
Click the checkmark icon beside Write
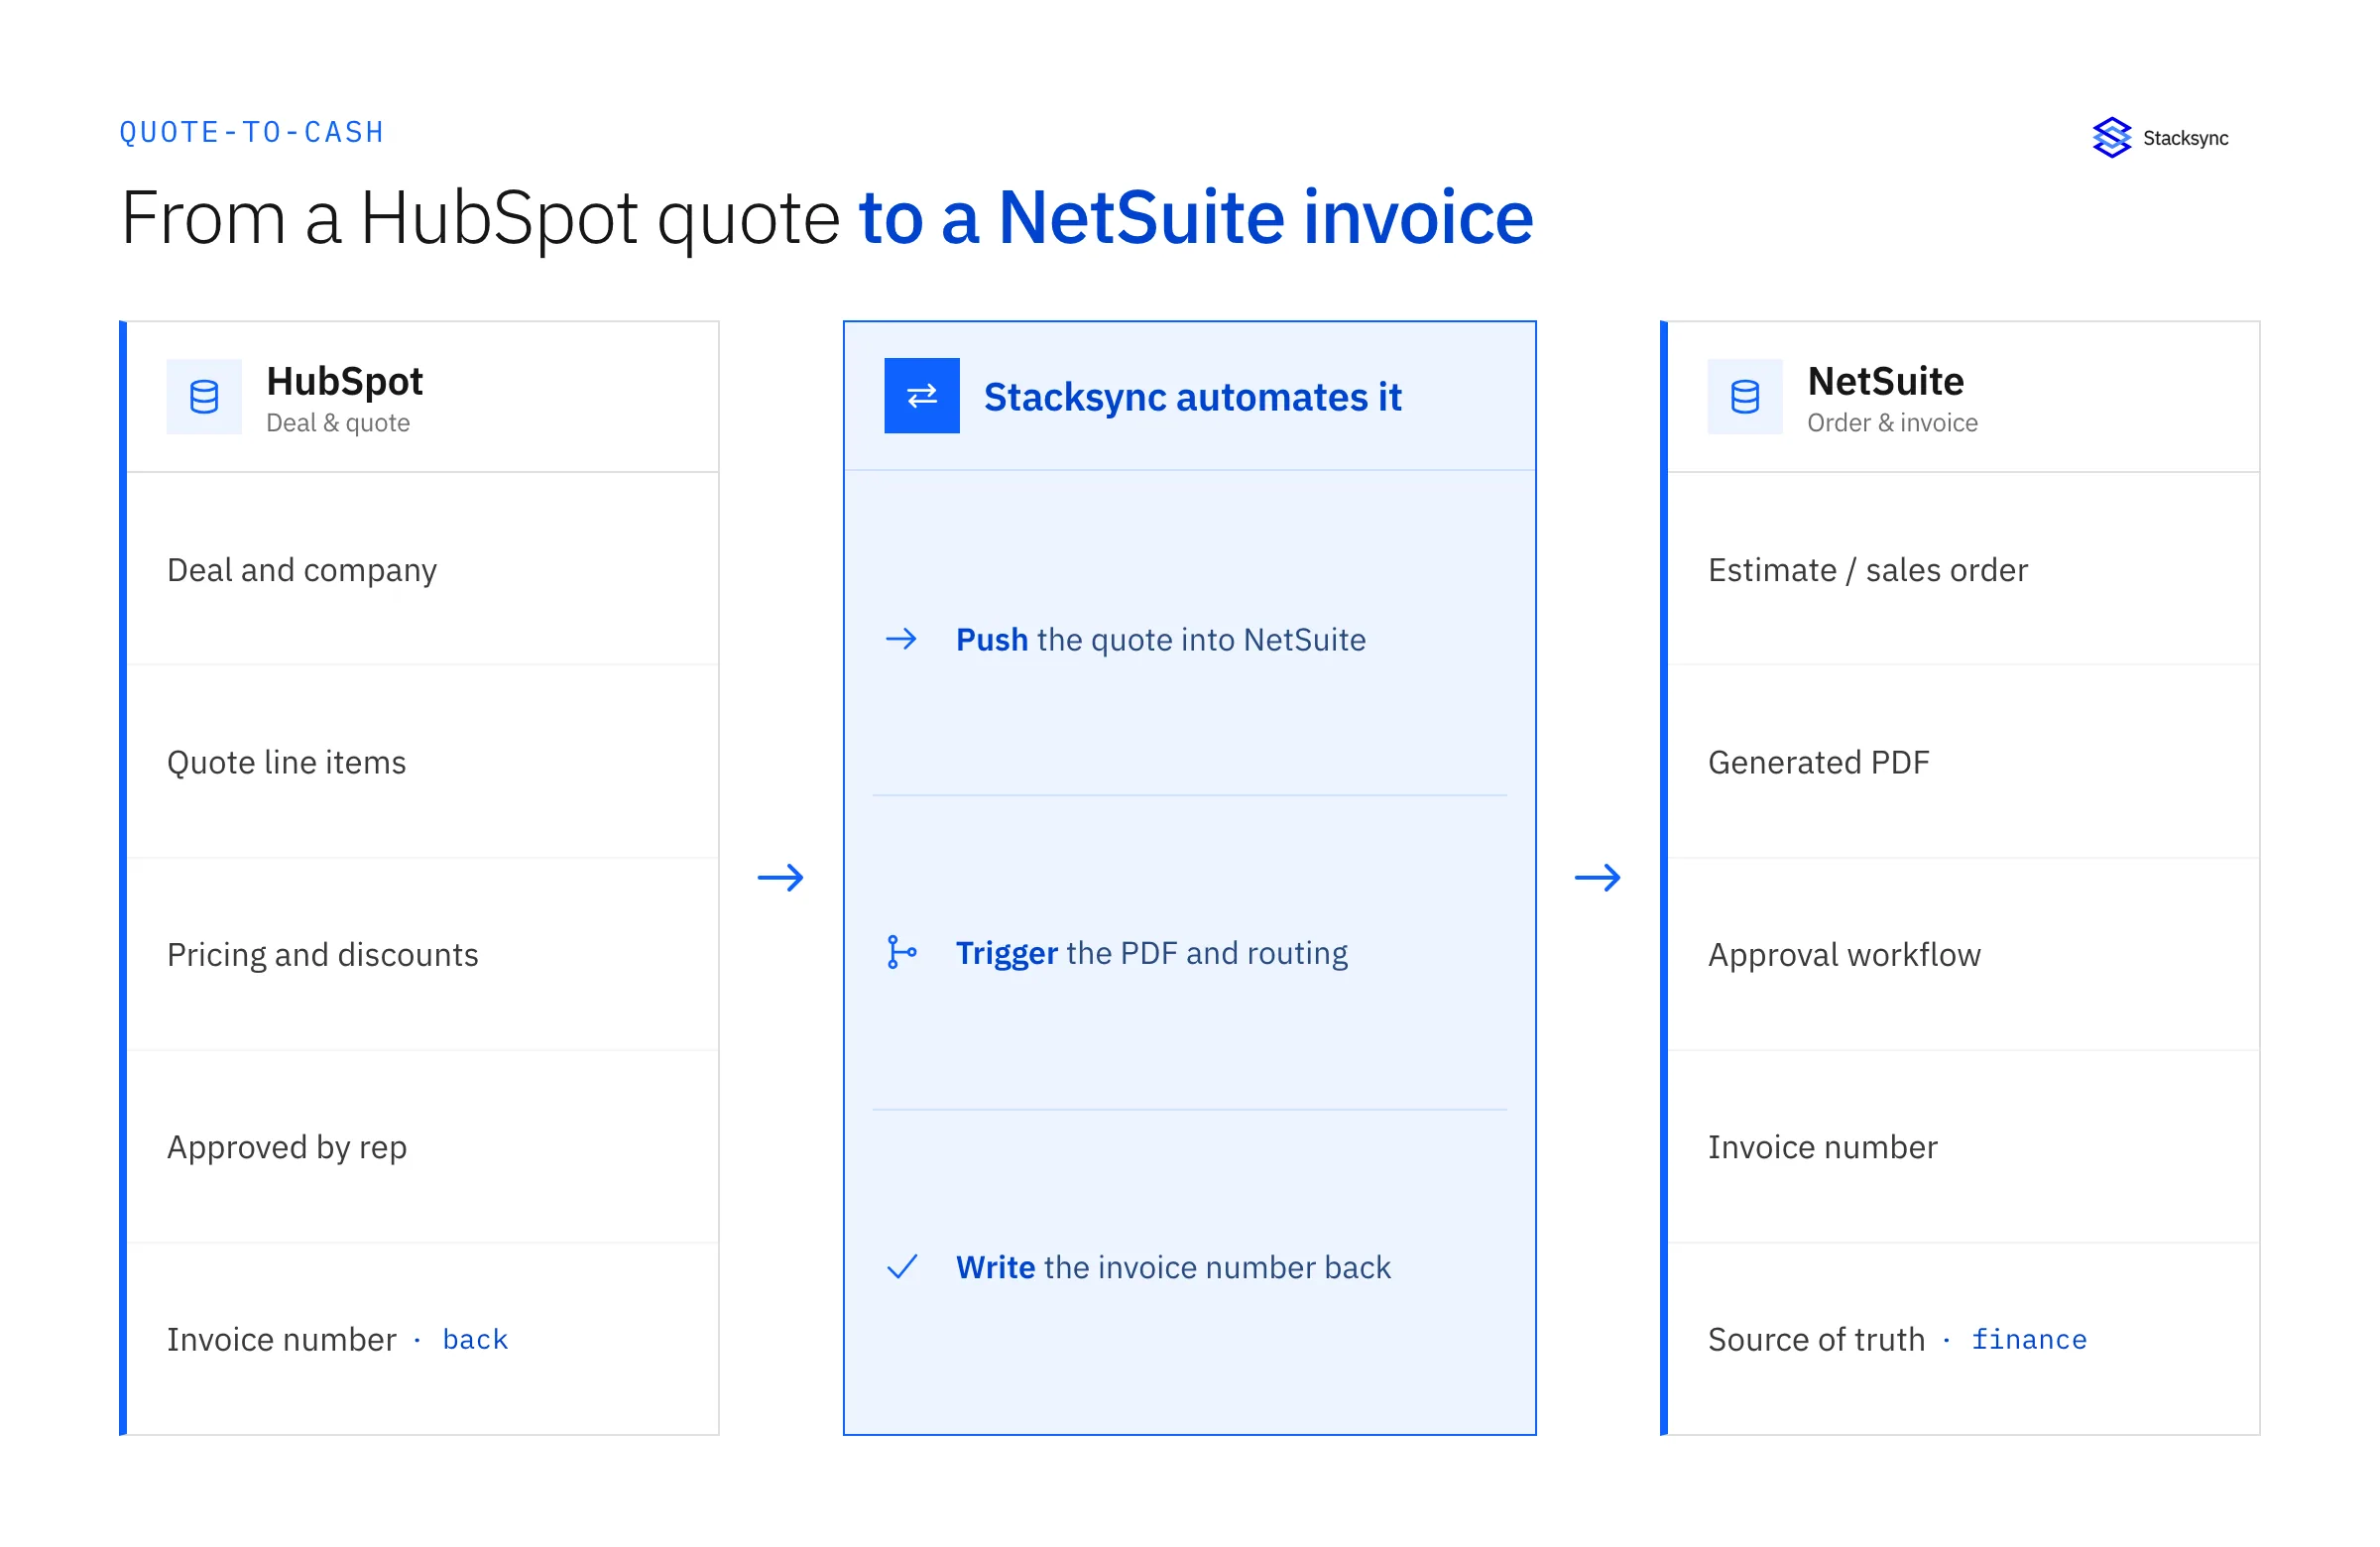[x=902, y=1267]
